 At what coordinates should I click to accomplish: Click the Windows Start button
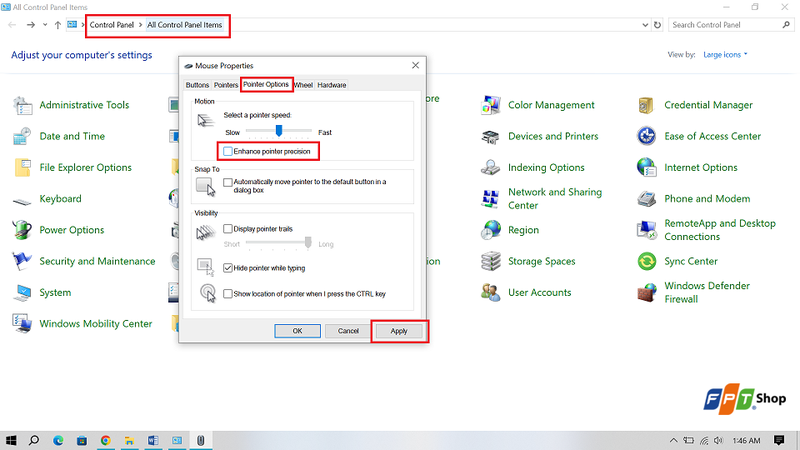tap(11, 440)
